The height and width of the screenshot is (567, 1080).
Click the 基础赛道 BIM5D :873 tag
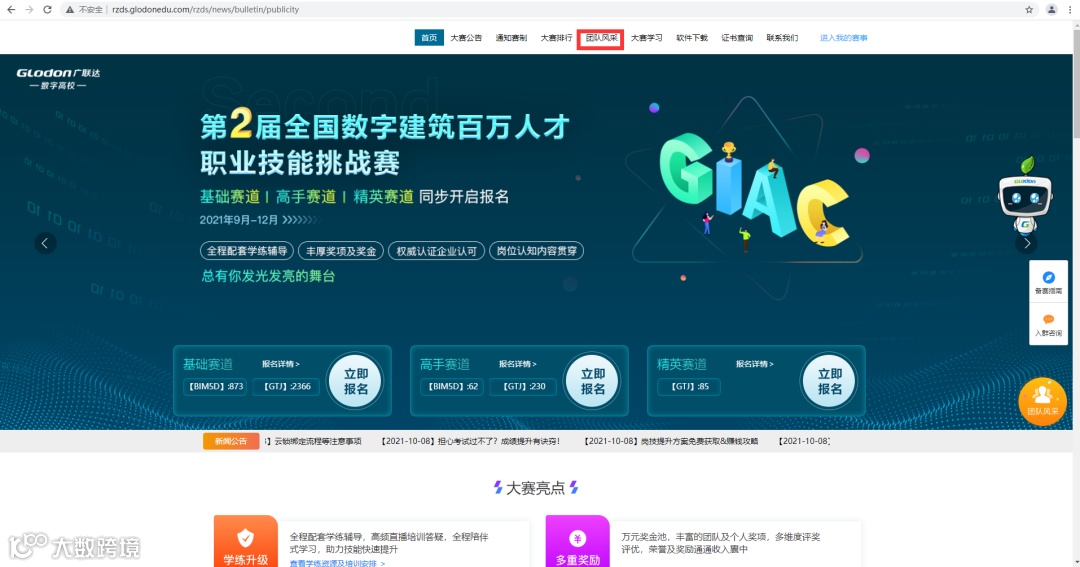click(x=216, y=386)
